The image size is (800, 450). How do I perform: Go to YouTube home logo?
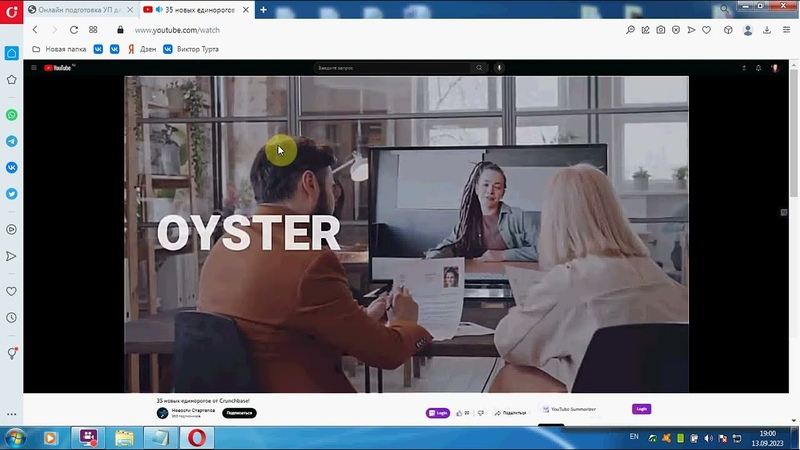59,67
